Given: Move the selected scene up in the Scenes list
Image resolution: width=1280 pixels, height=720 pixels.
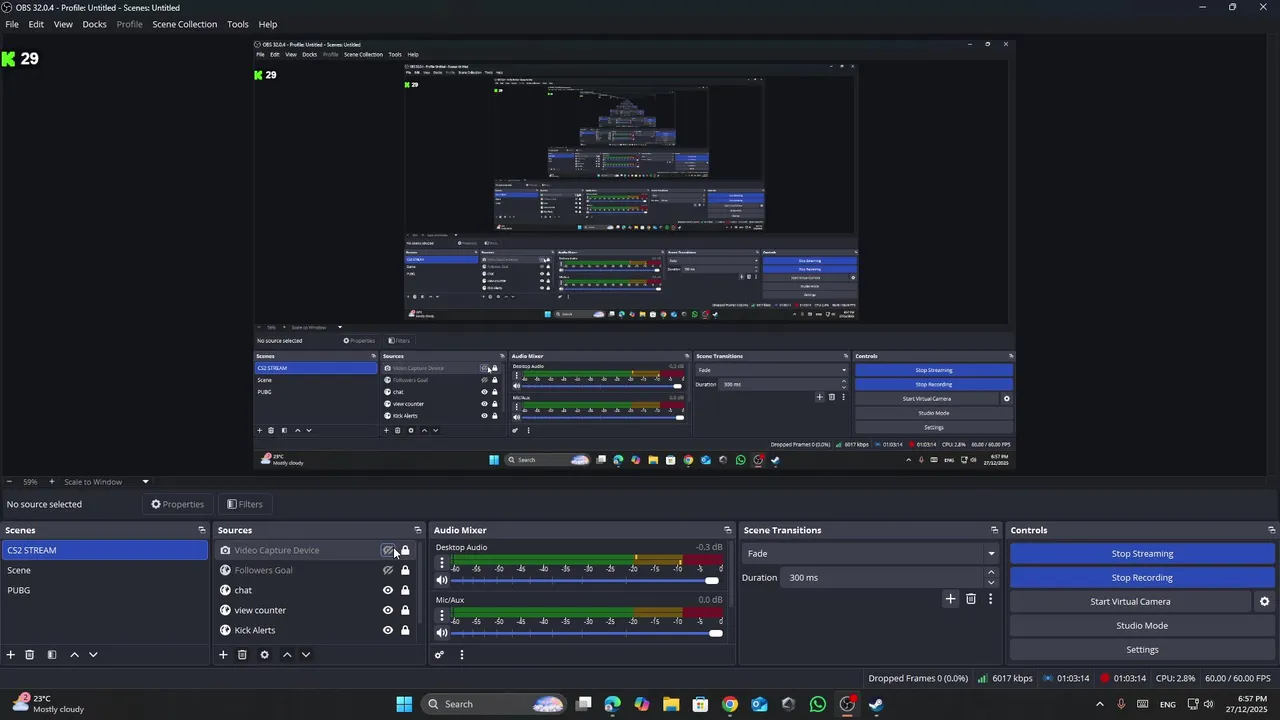Looking at the screenshot, I should pos(74,655).
